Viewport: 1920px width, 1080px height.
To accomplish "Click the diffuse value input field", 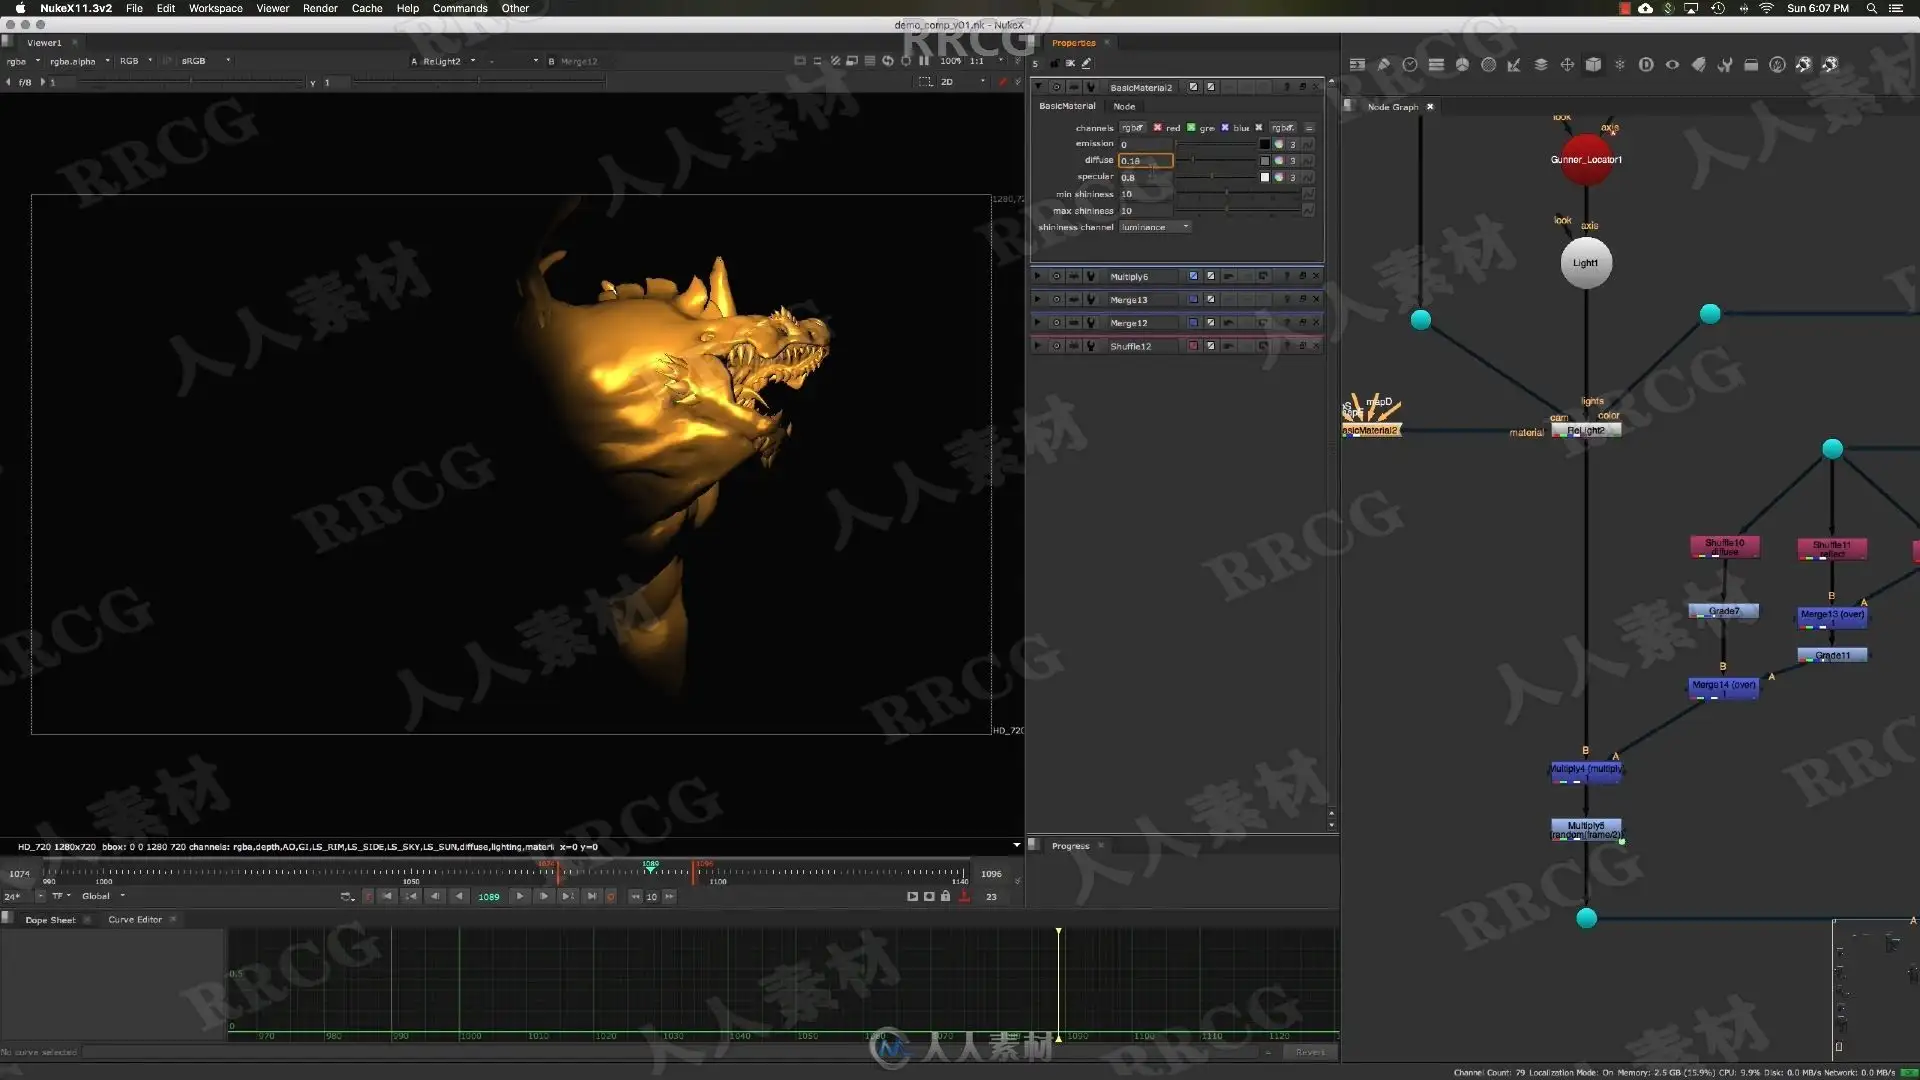I will (x=1145, y=160).
